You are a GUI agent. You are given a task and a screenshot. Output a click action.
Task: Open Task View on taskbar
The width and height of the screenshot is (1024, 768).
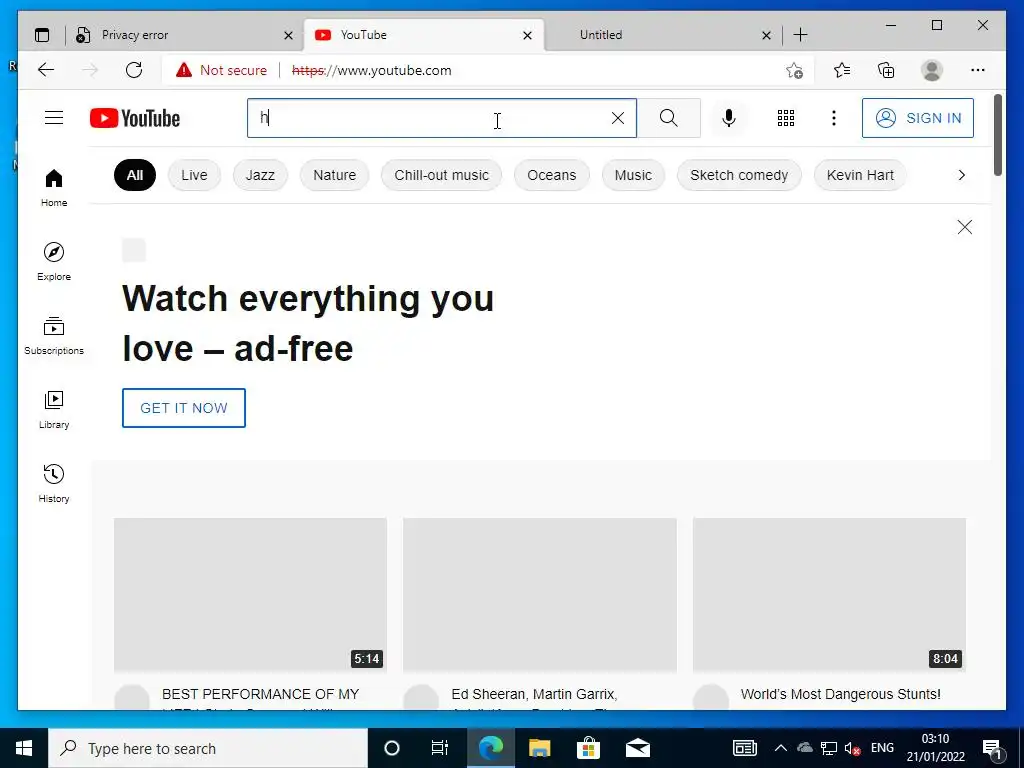pyautogui.click(x=440, y=748)
